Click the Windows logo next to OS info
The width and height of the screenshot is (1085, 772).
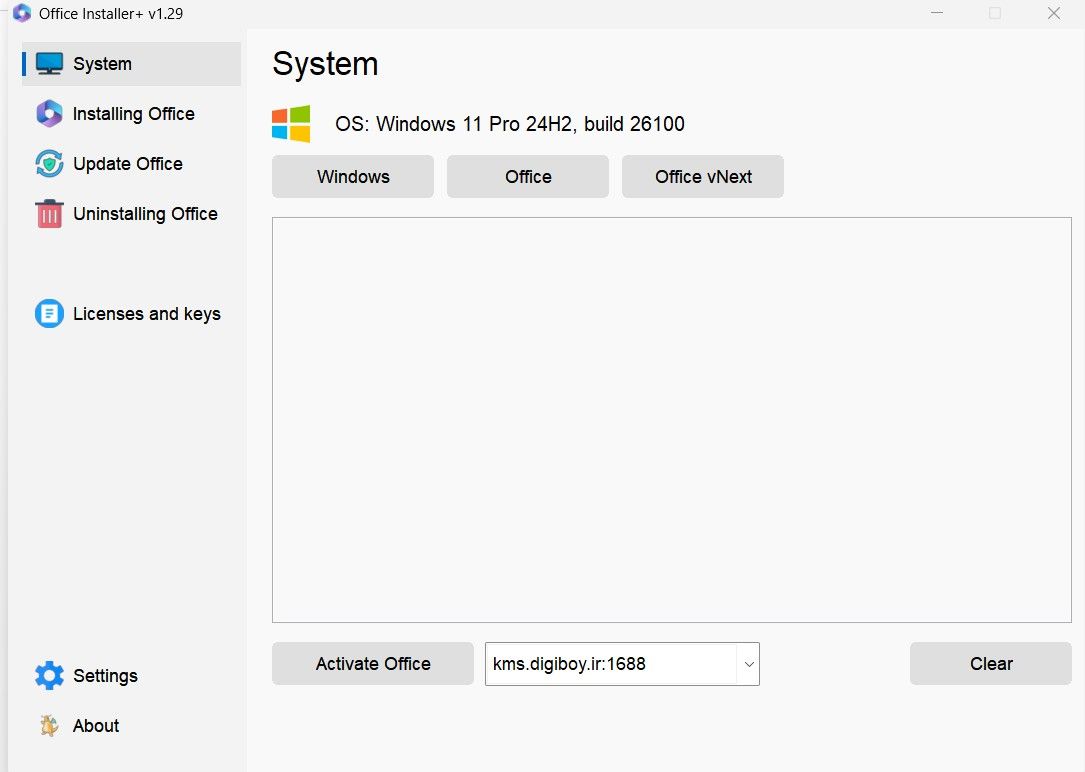pyautogui.click(x=291, y=124)
